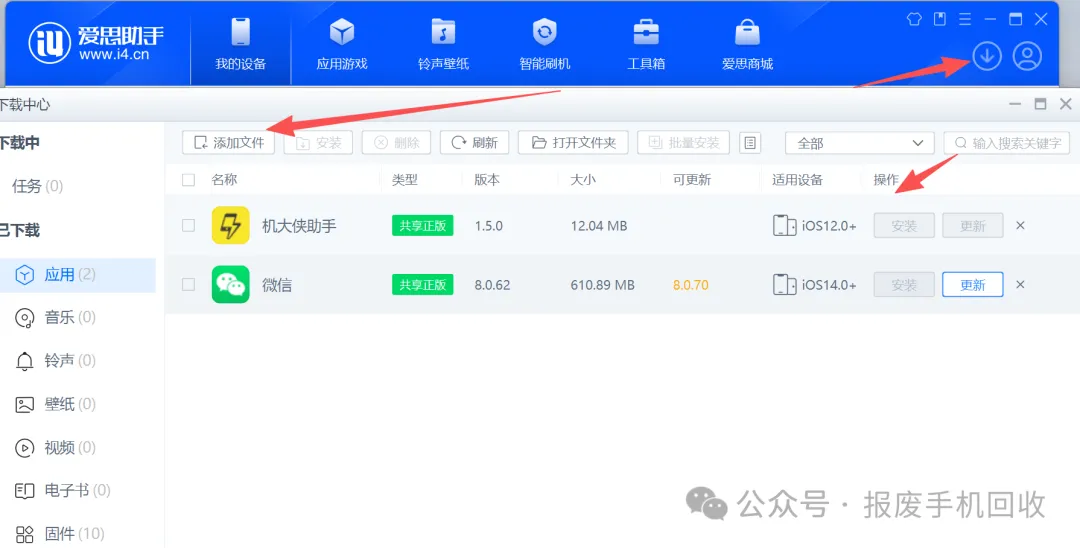
Task: Sort by 大小 column header
Action: coord(583,180)
